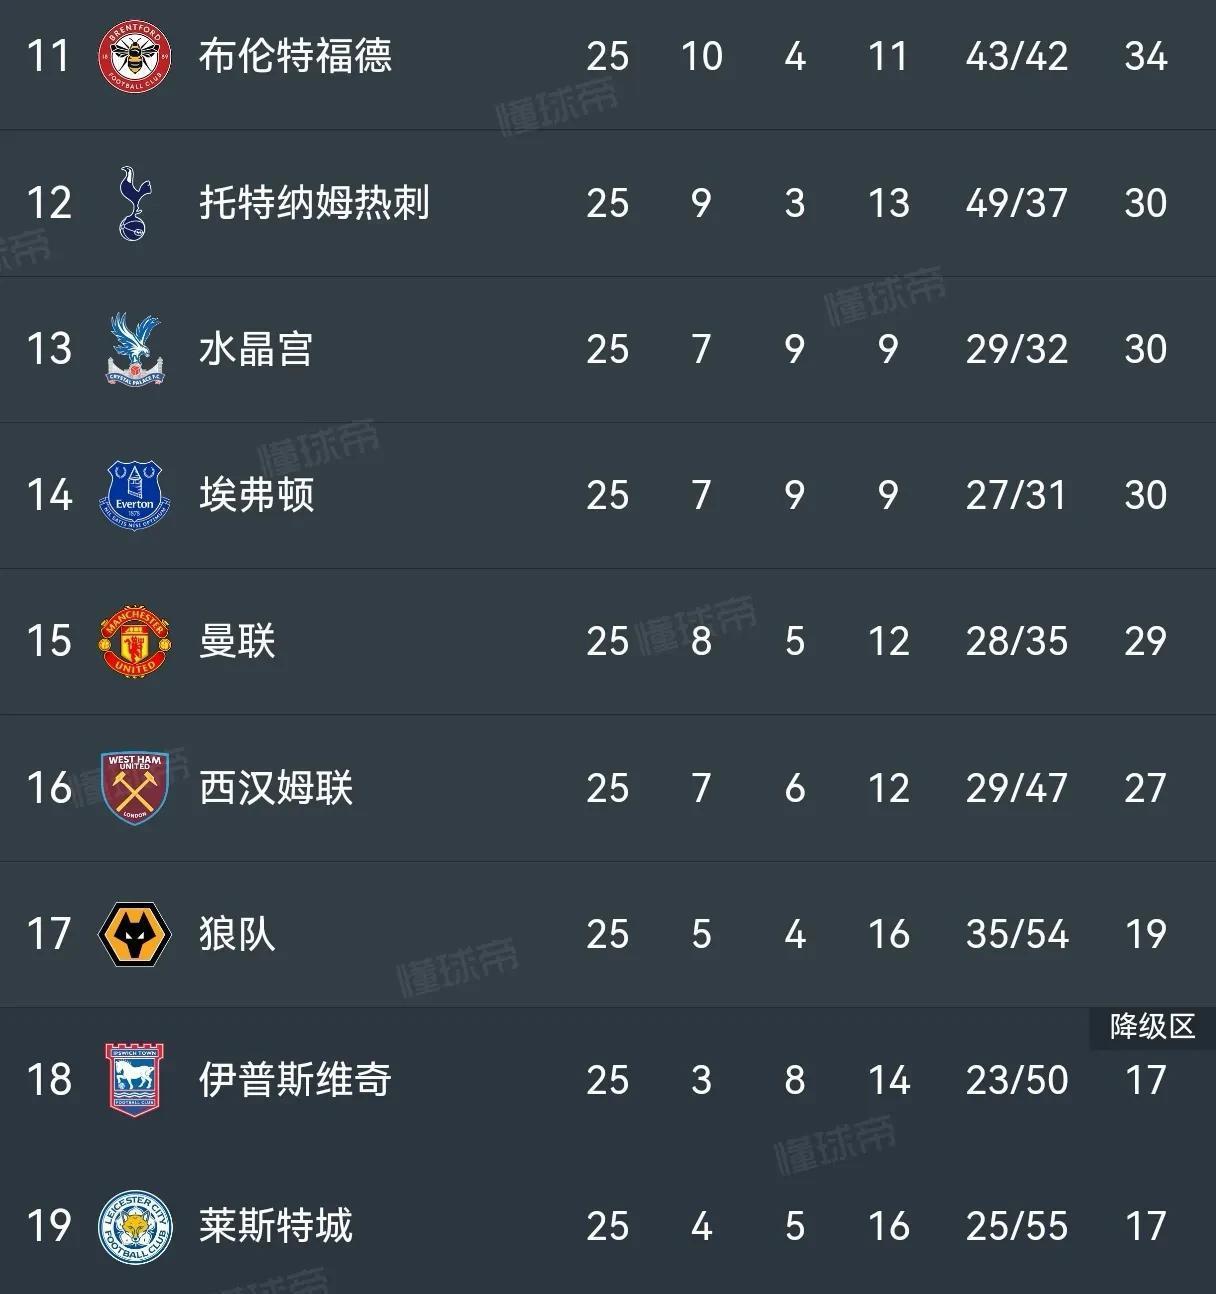Click the Wolves golden wolf crest
Screen dimensions: 1216x1294
135,933
